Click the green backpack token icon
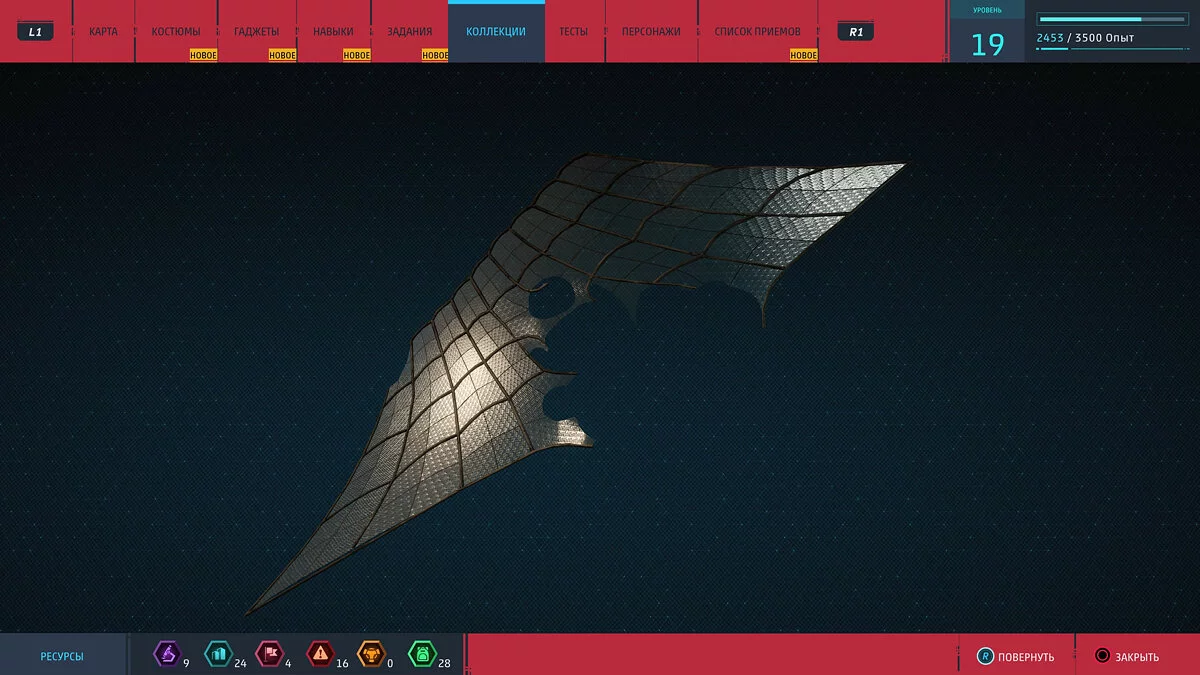1200x675 pixels. point(422,654)
